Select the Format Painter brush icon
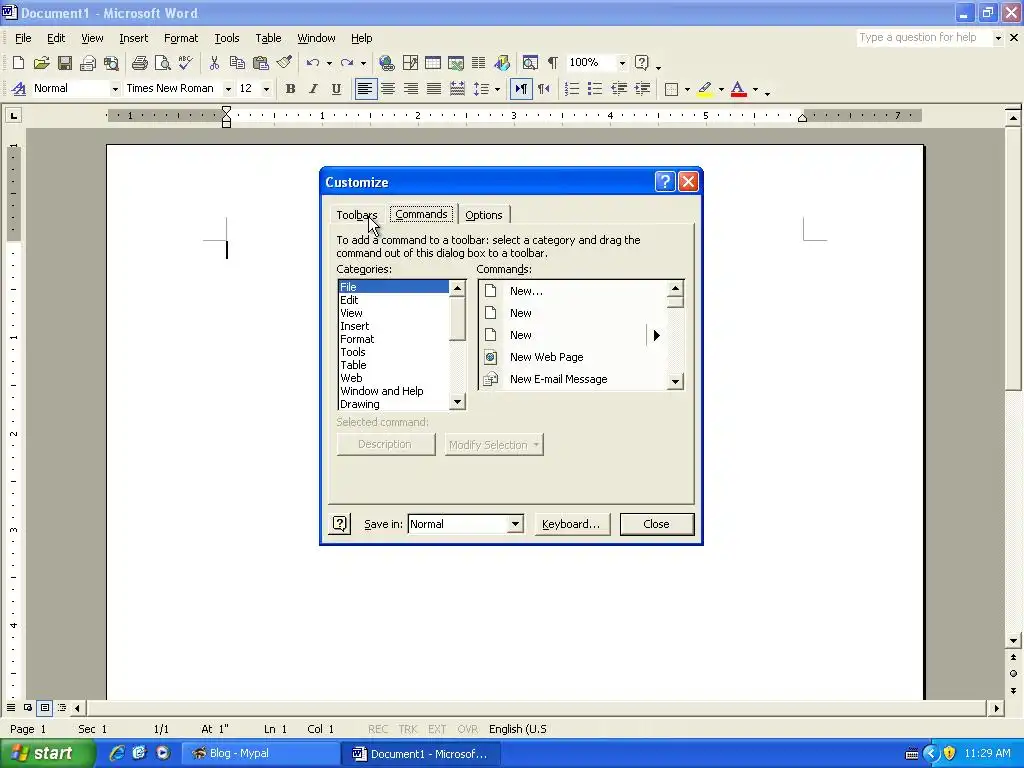The height and width of the screenshot is (768, 1024). click(284, 63)
